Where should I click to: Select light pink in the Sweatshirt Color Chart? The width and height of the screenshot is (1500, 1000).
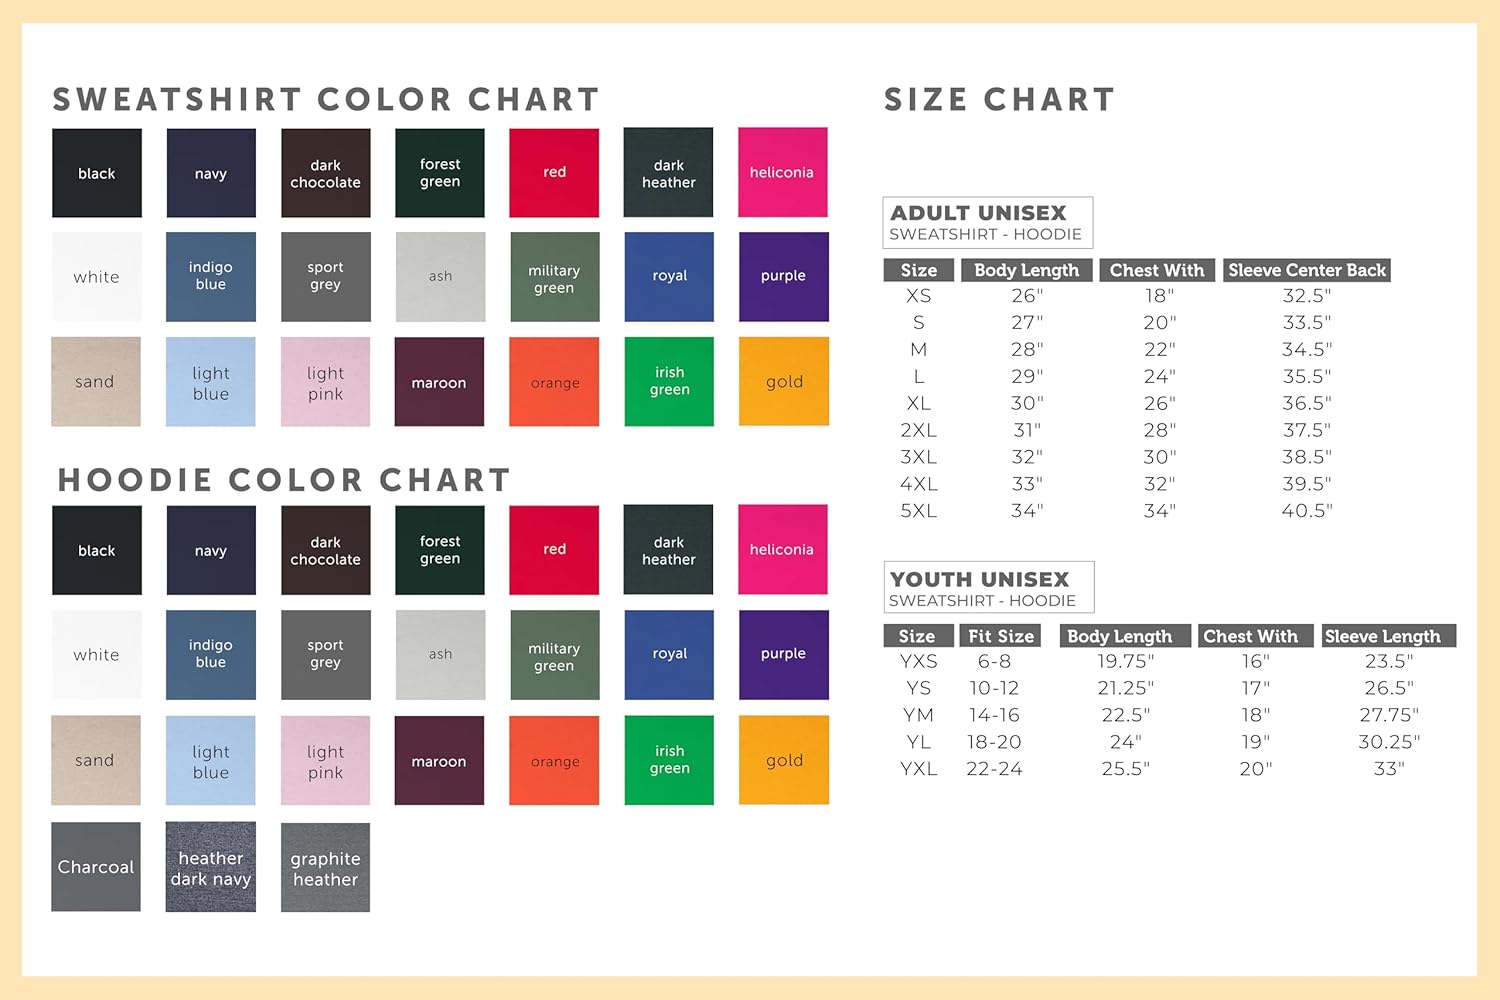point(325,382)
